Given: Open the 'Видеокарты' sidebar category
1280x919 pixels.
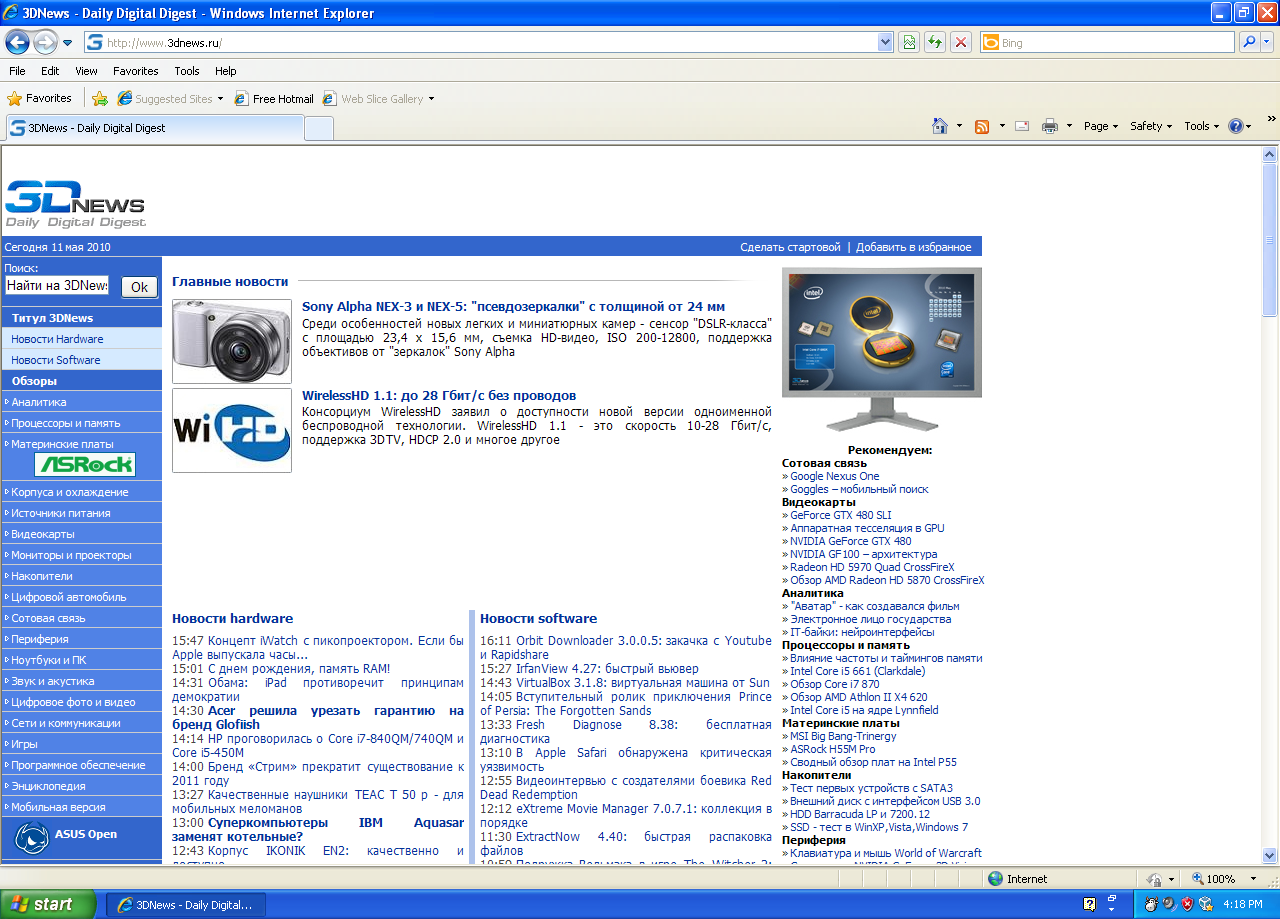Looking at the screenshot, I should point(43,534).
